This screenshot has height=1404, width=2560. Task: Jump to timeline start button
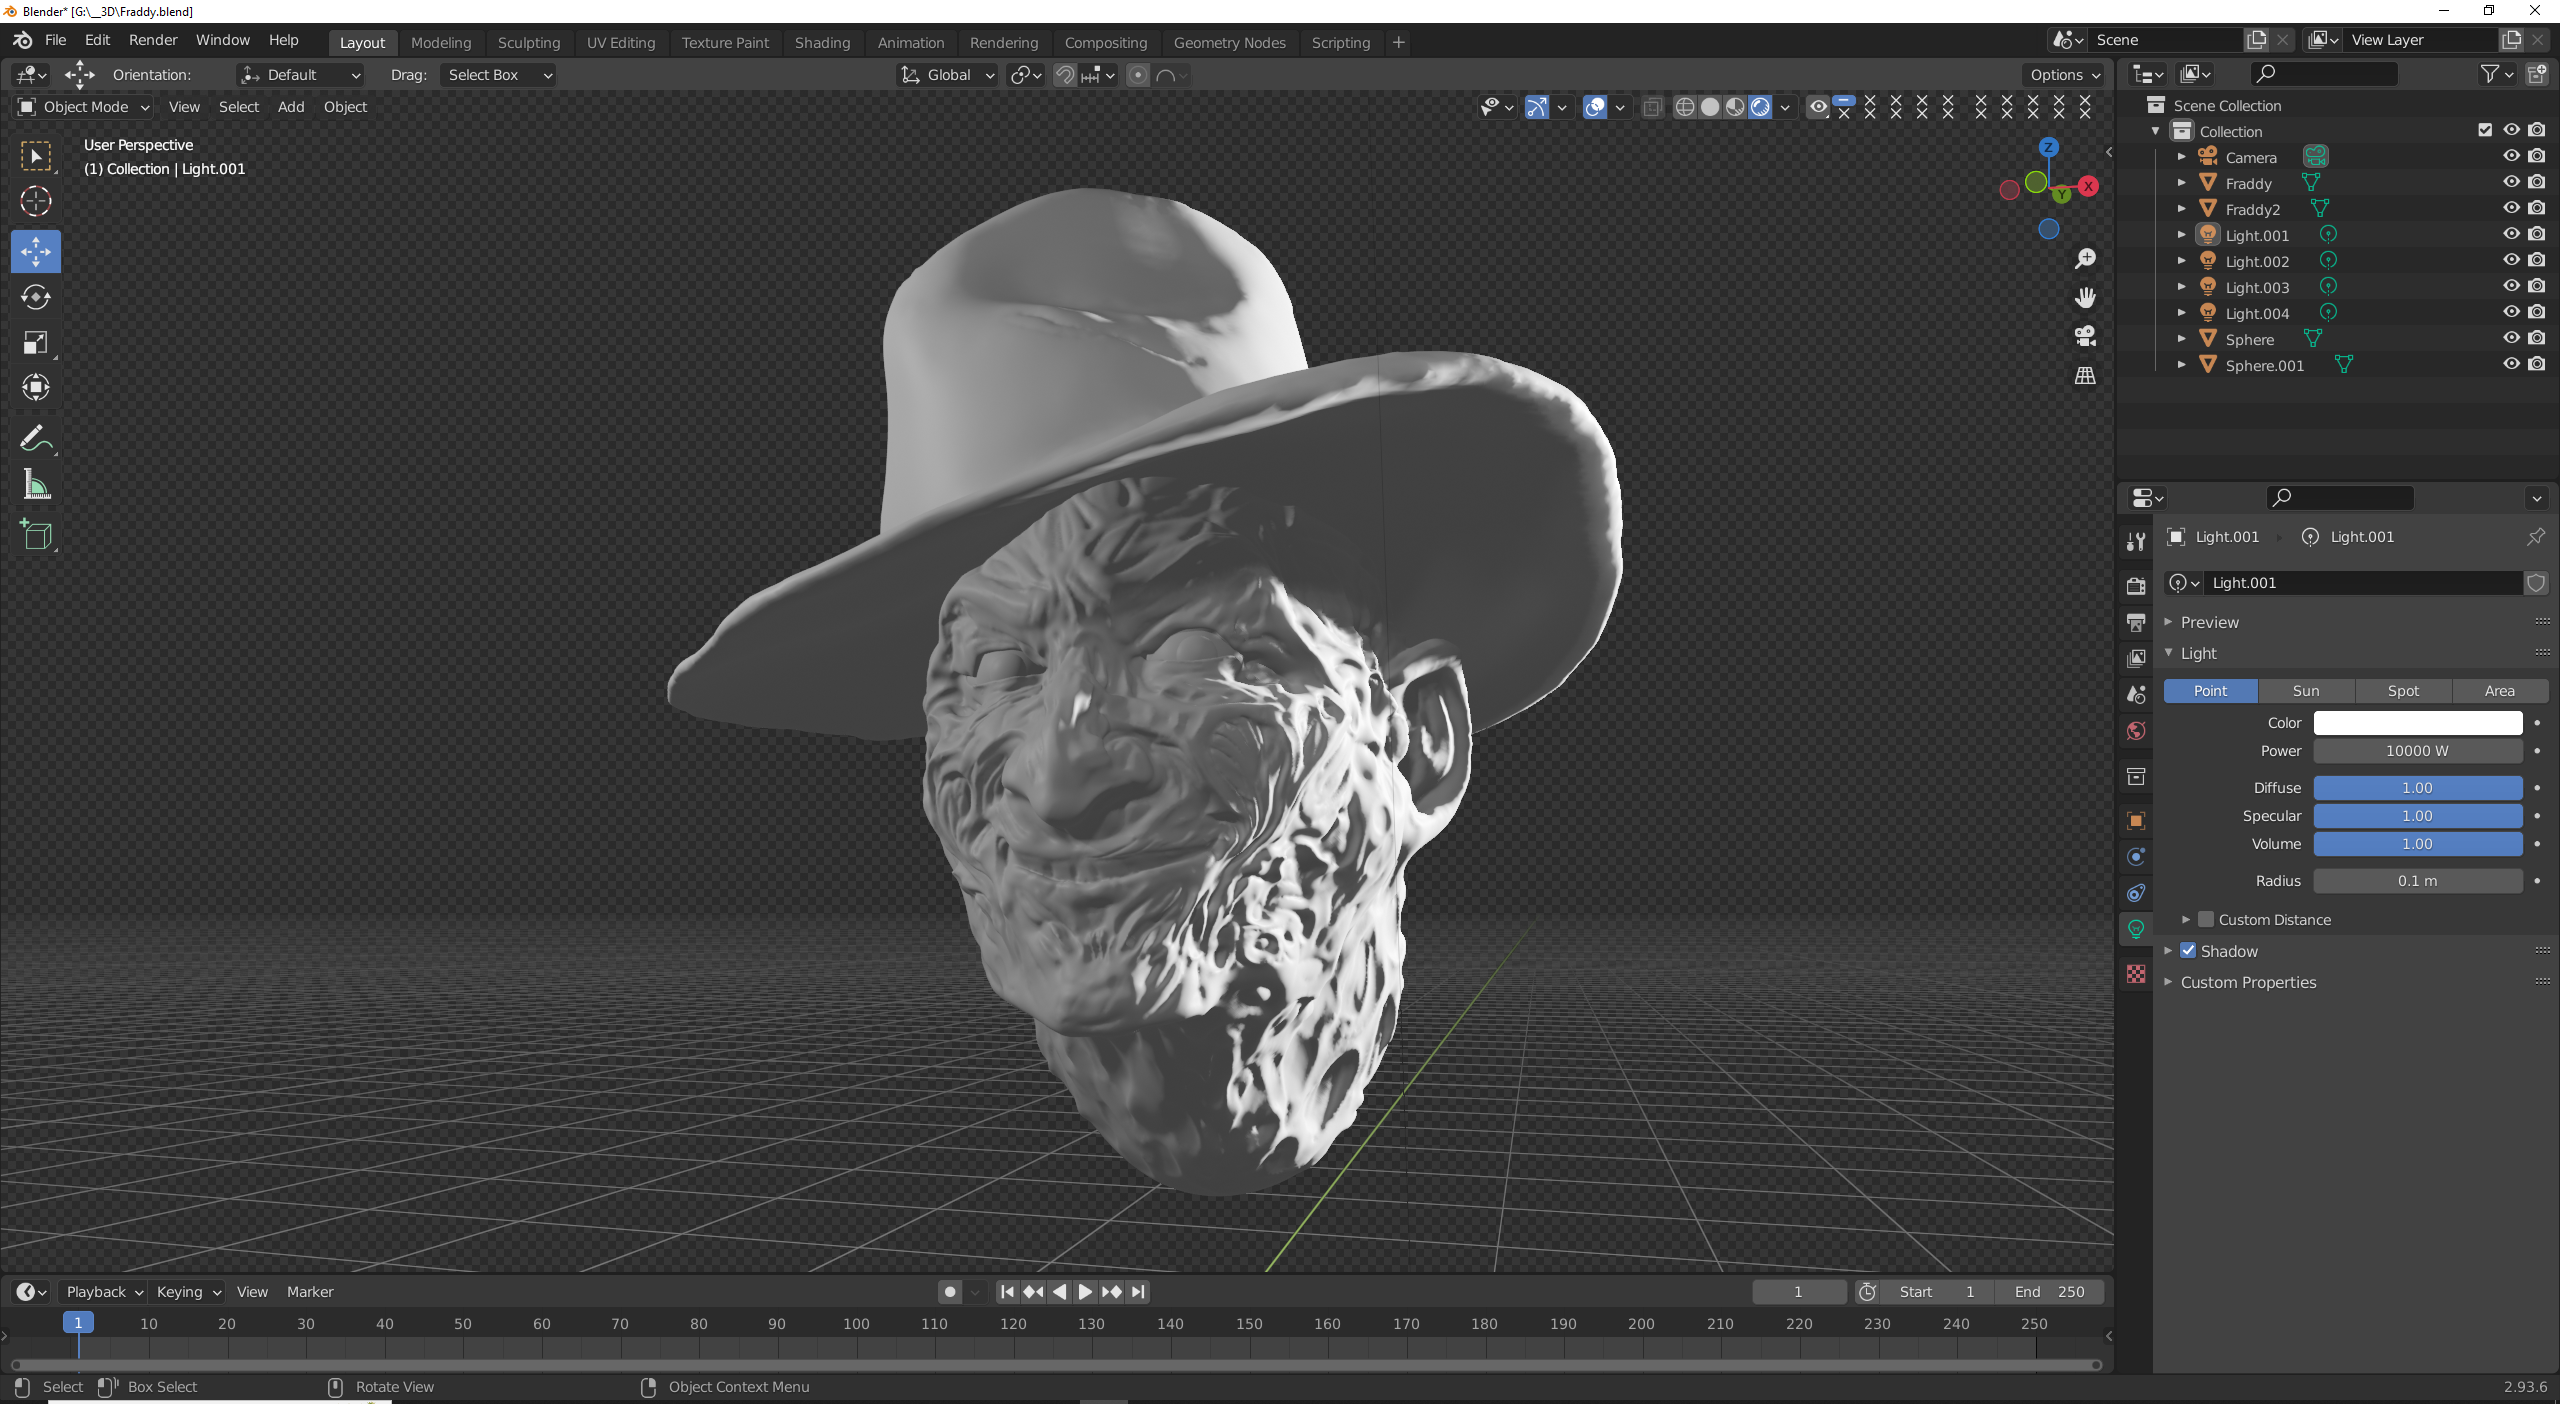(x=1007, y=1292)
